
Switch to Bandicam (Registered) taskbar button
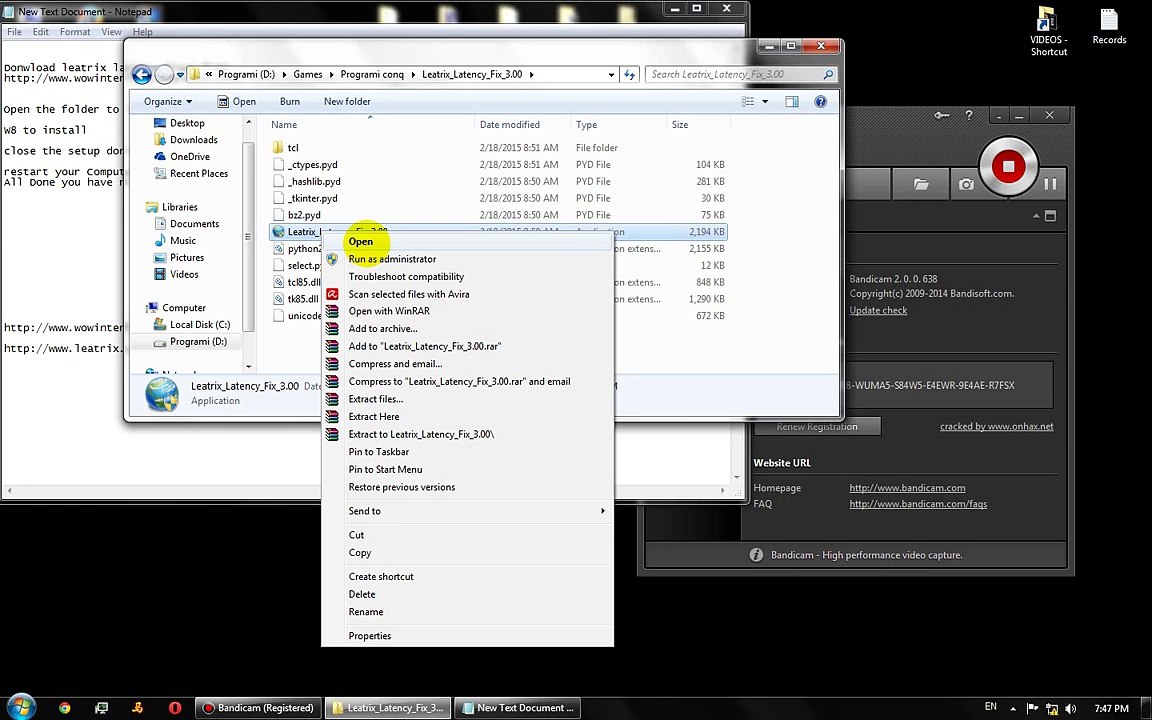tap(259, 708)
